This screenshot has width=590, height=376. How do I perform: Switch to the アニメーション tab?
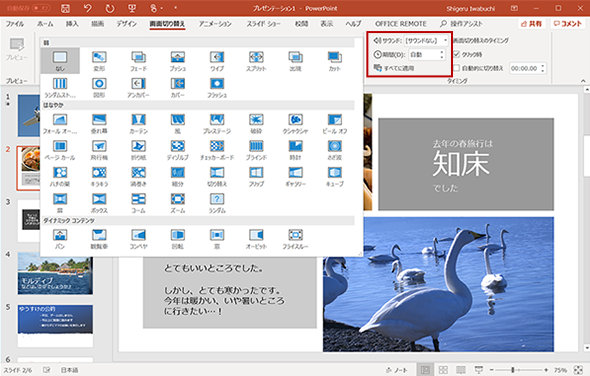[x=215, y=24]
